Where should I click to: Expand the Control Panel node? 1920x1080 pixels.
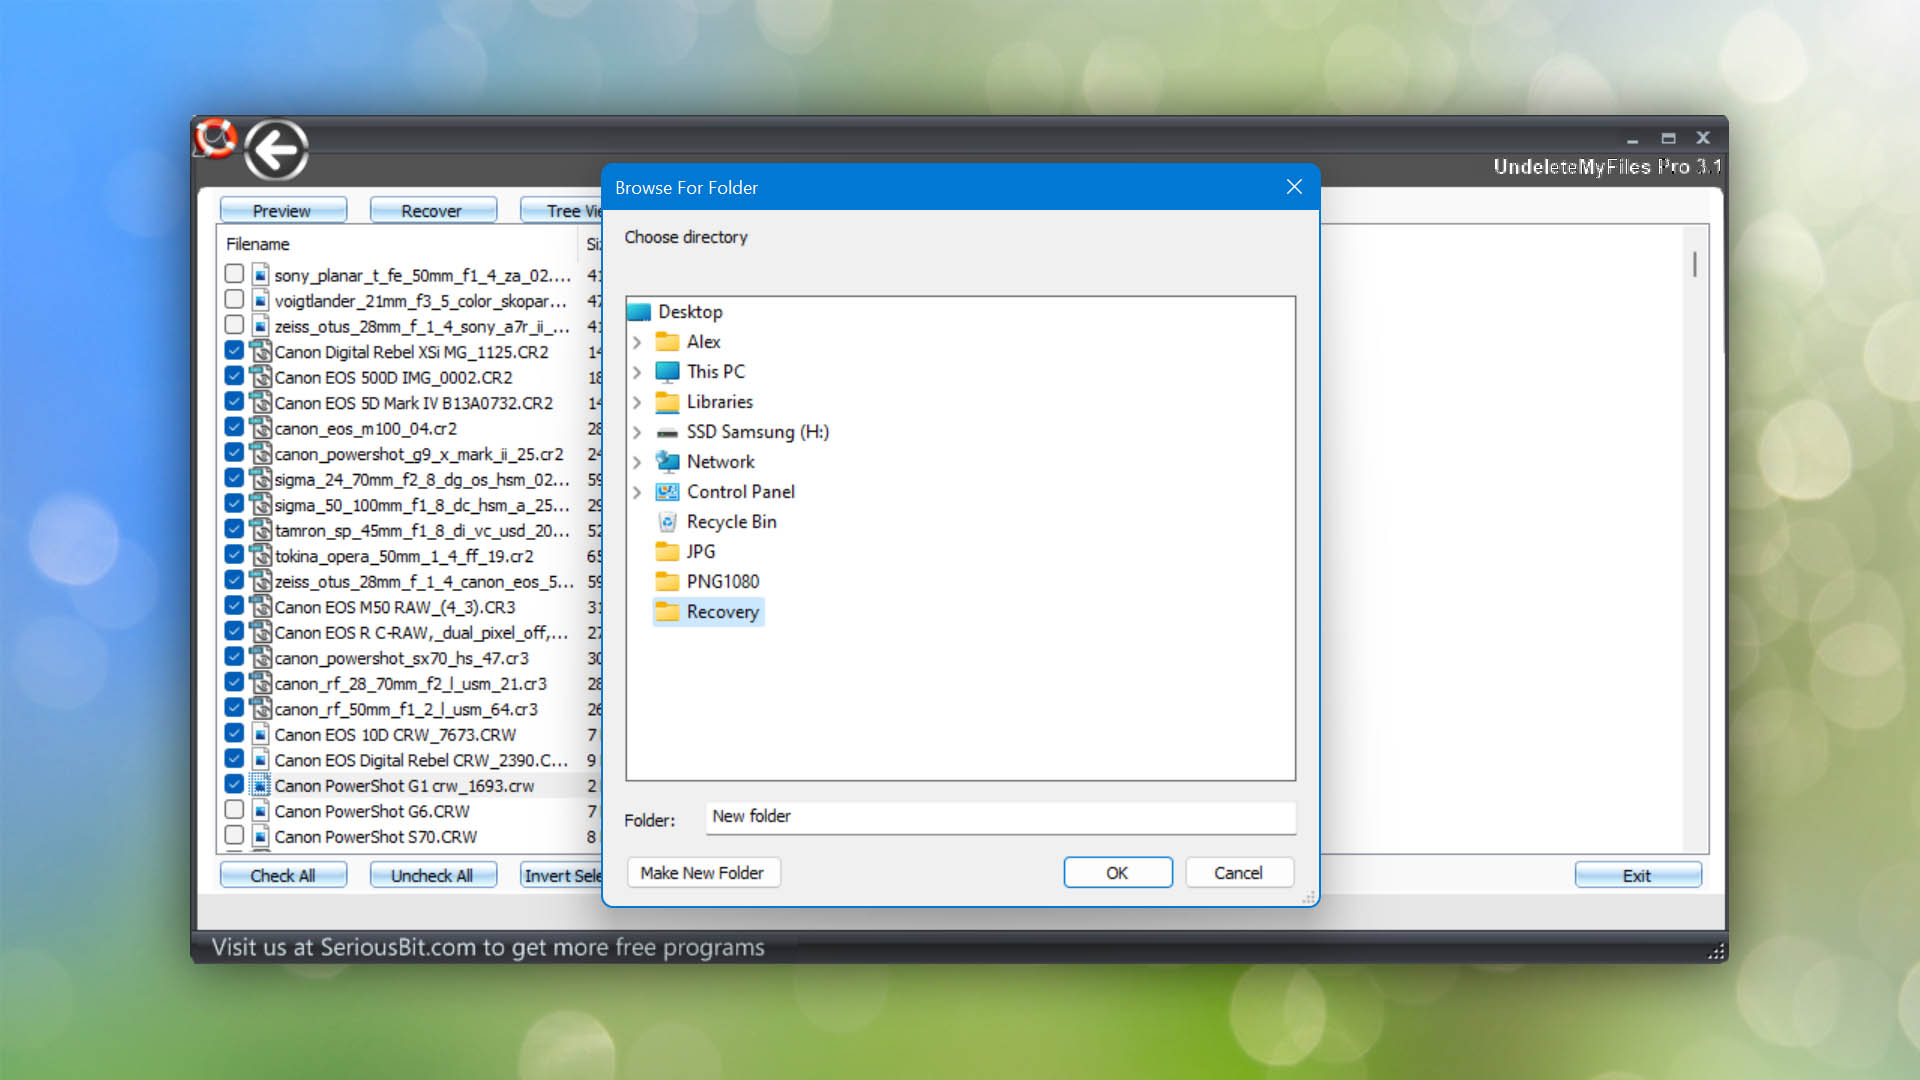click(x=637, y=492)
